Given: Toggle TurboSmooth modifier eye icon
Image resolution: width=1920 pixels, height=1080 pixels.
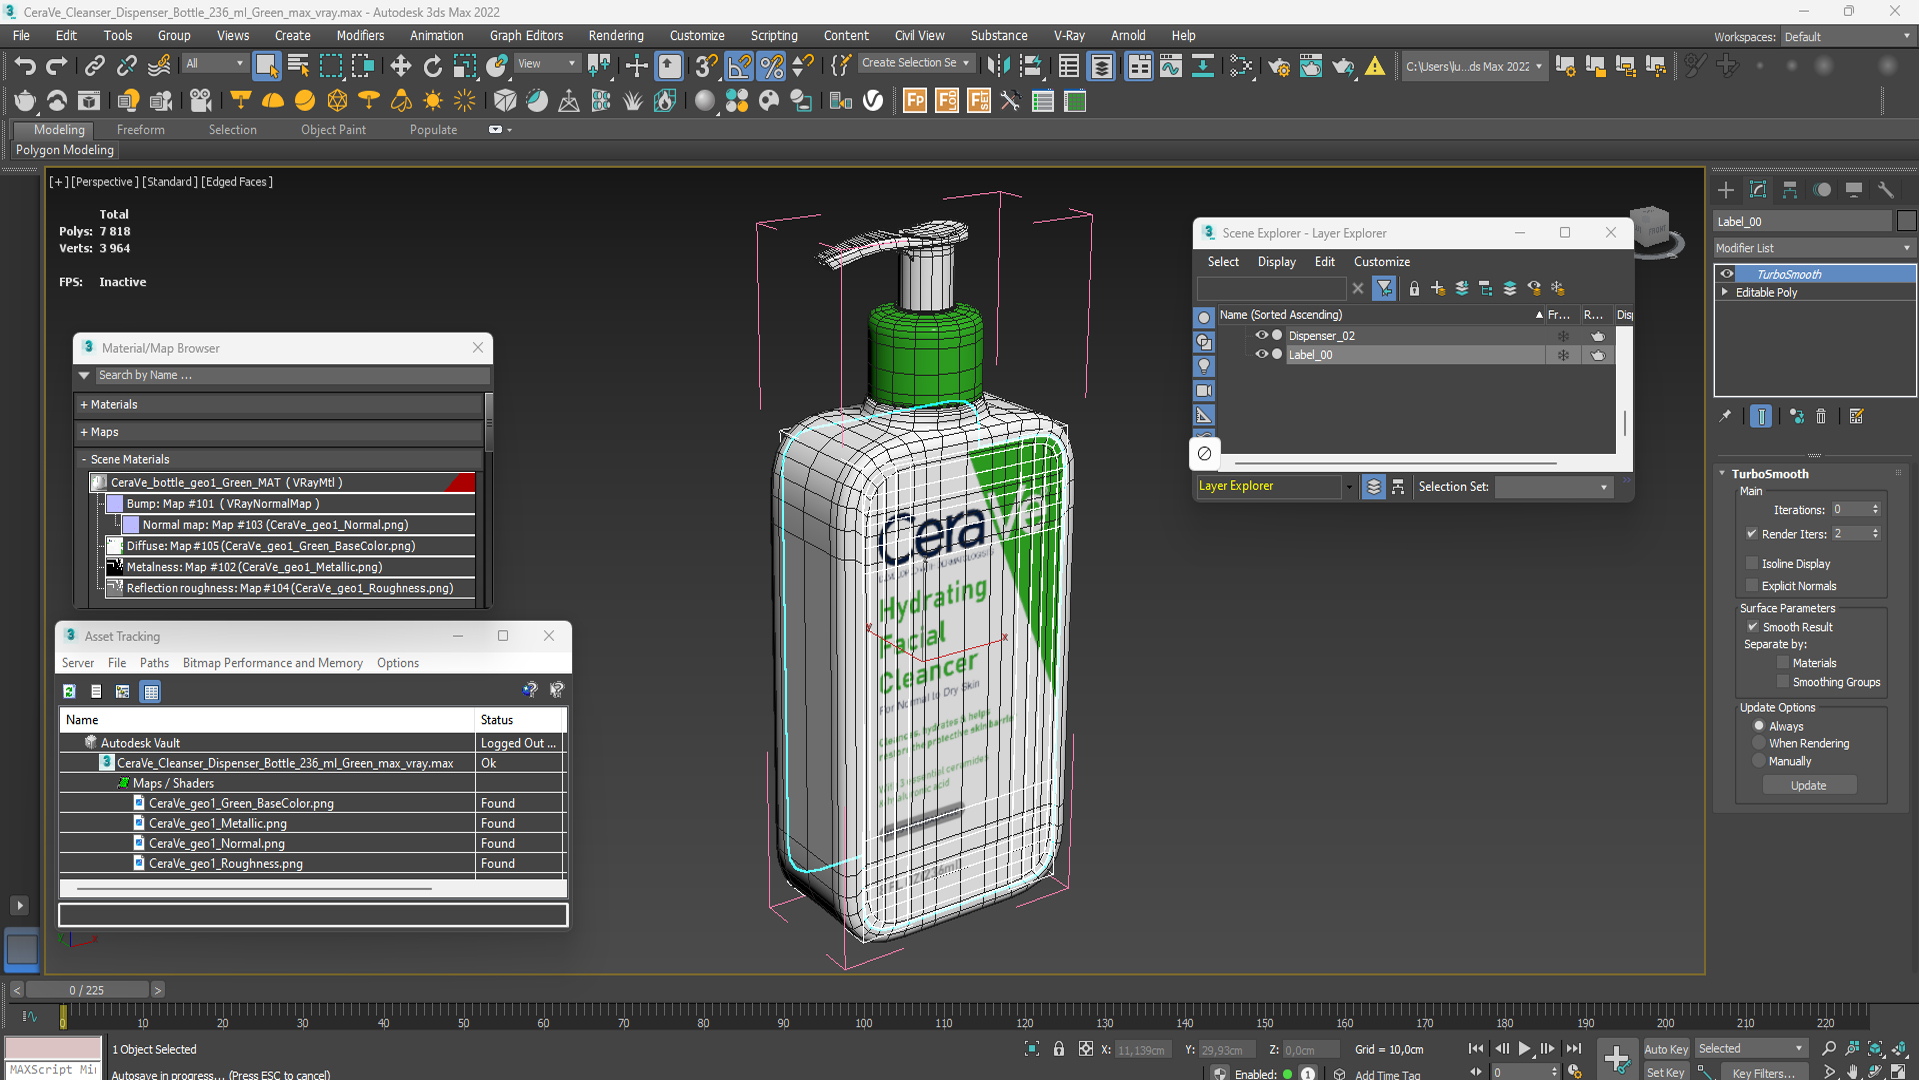Looking at the screenshot, I should [x=1727, y=274].
